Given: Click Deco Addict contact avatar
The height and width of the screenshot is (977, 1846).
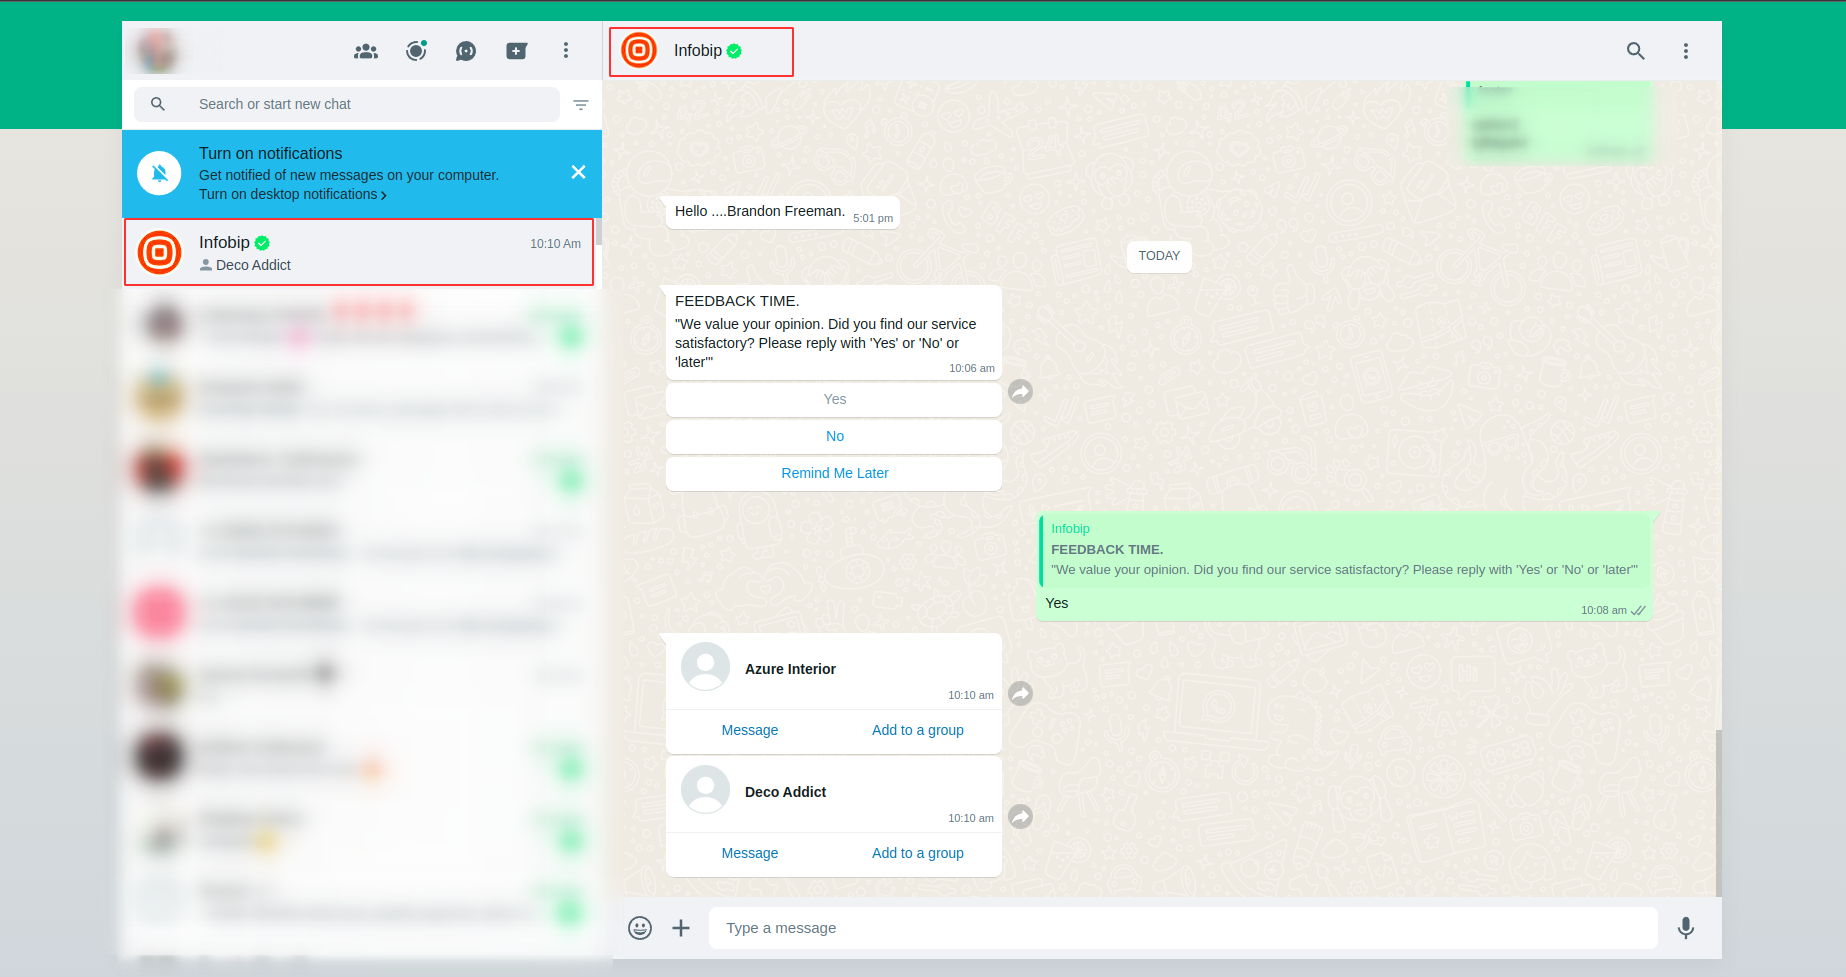Looking at the screenshot, I should [x=705, y=790].
